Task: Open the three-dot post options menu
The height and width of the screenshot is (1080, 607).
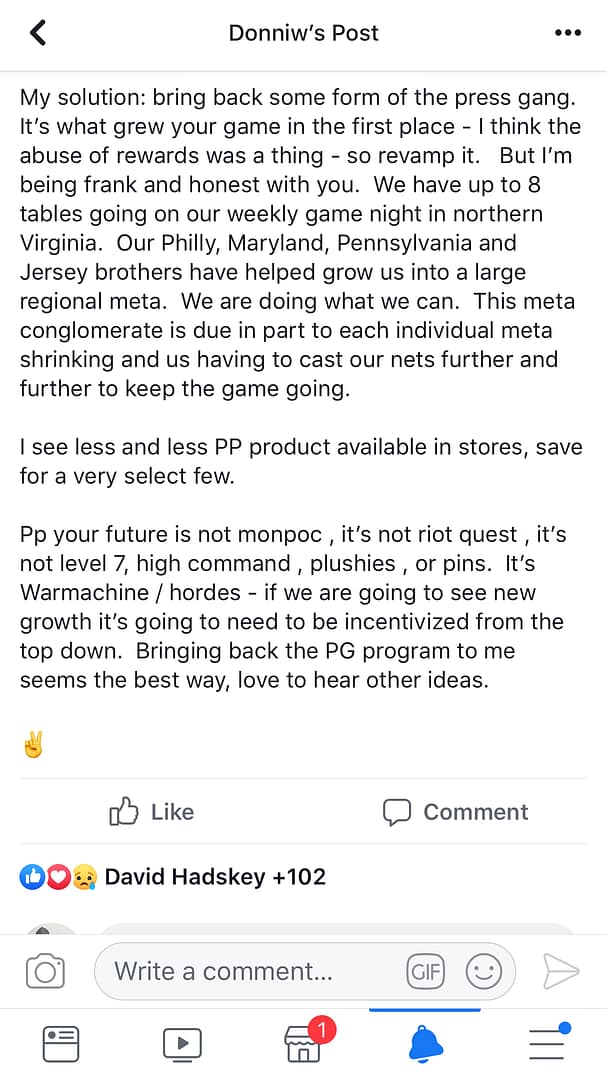Action: tap(567, 33)
